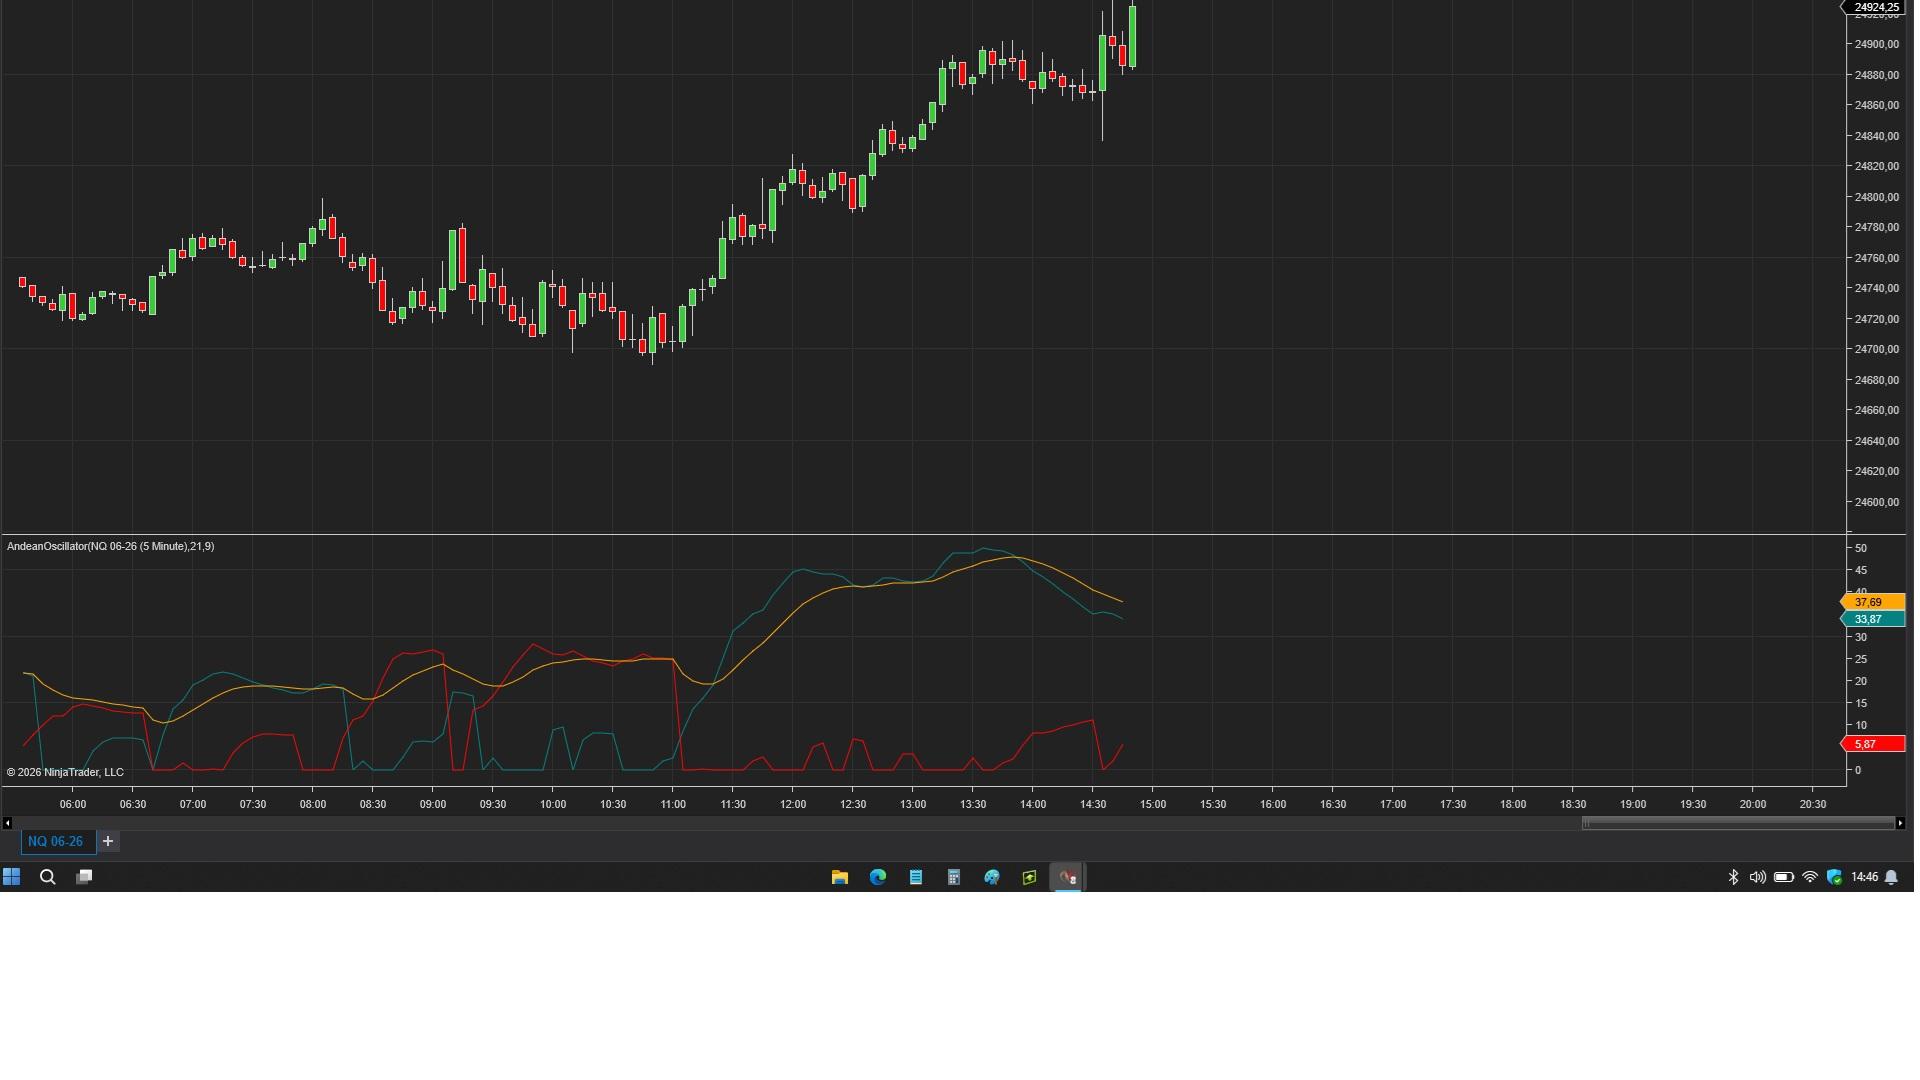Viewport: 1920px width, 1080px height.
Task: Launch Microsoft Edge from taskbar
Action: (878, 877)
